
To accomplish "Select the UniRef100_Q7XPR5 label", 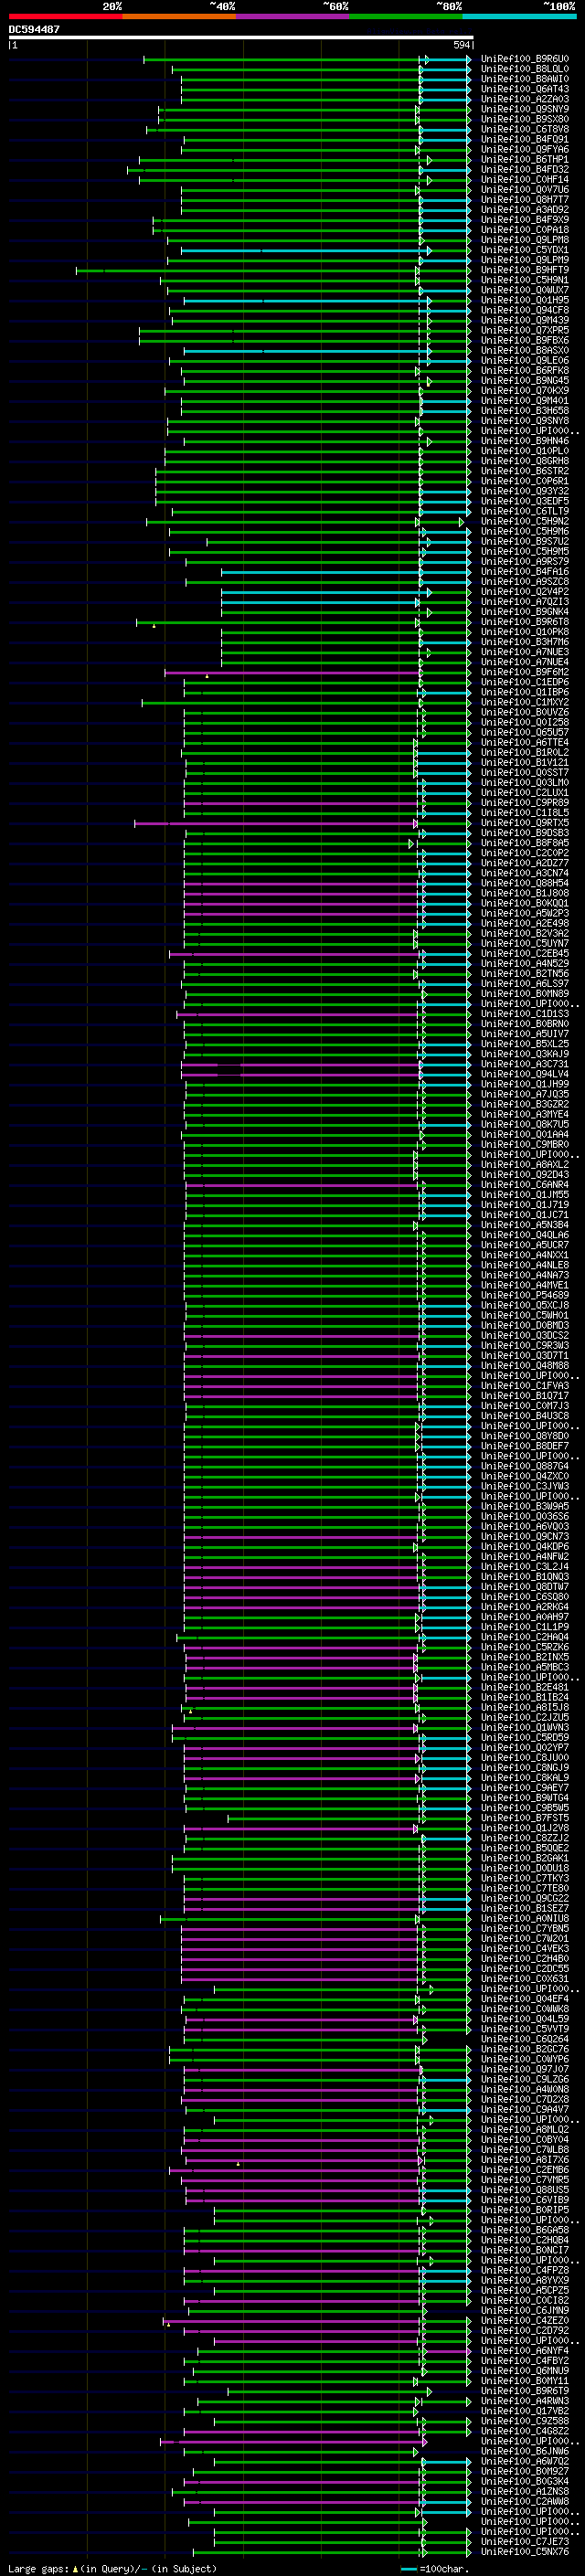I will (524, 330).
